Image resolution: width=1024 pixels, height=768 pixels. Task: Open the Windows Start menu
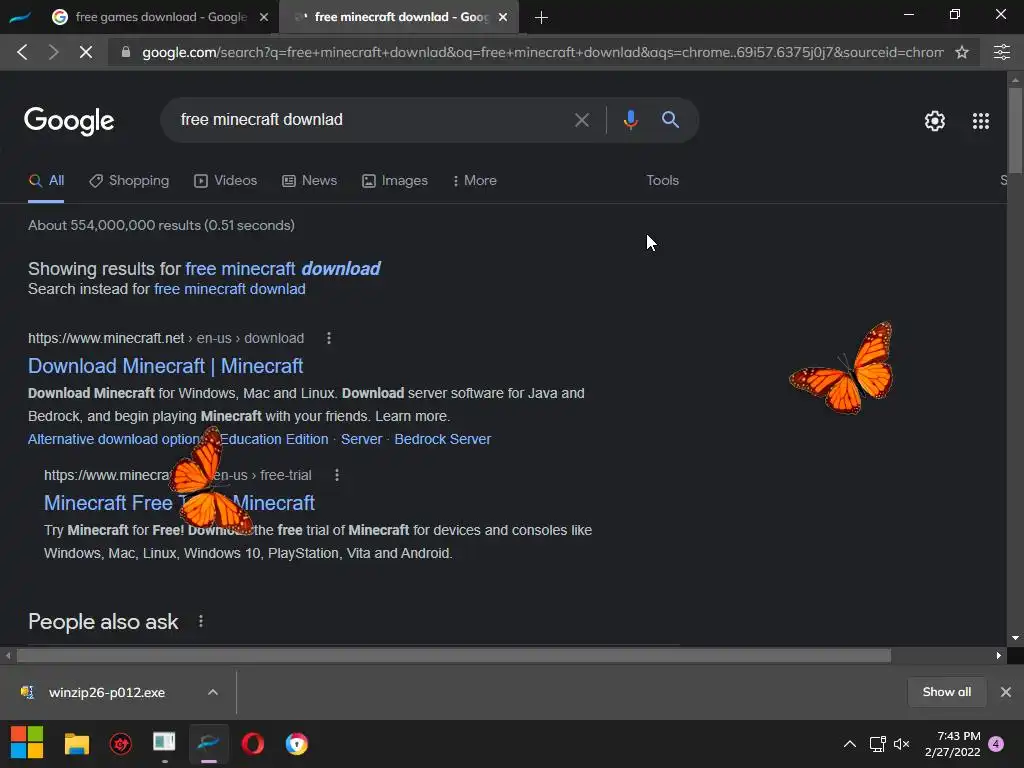click(27, 743)
